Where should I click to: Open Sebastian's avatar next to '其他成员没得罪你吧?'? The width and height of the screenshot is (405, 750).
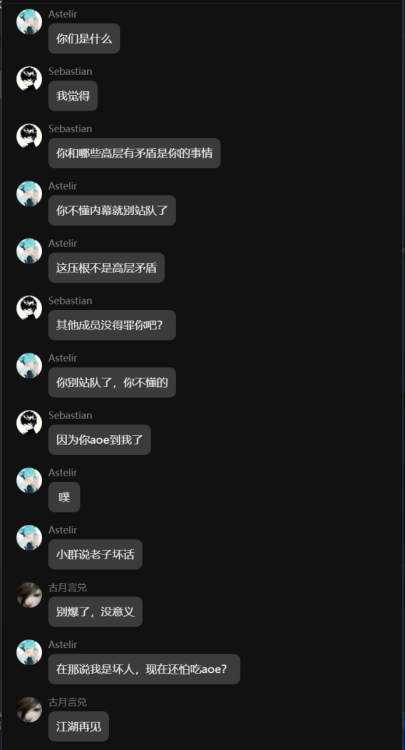click(x=29, y=309)
